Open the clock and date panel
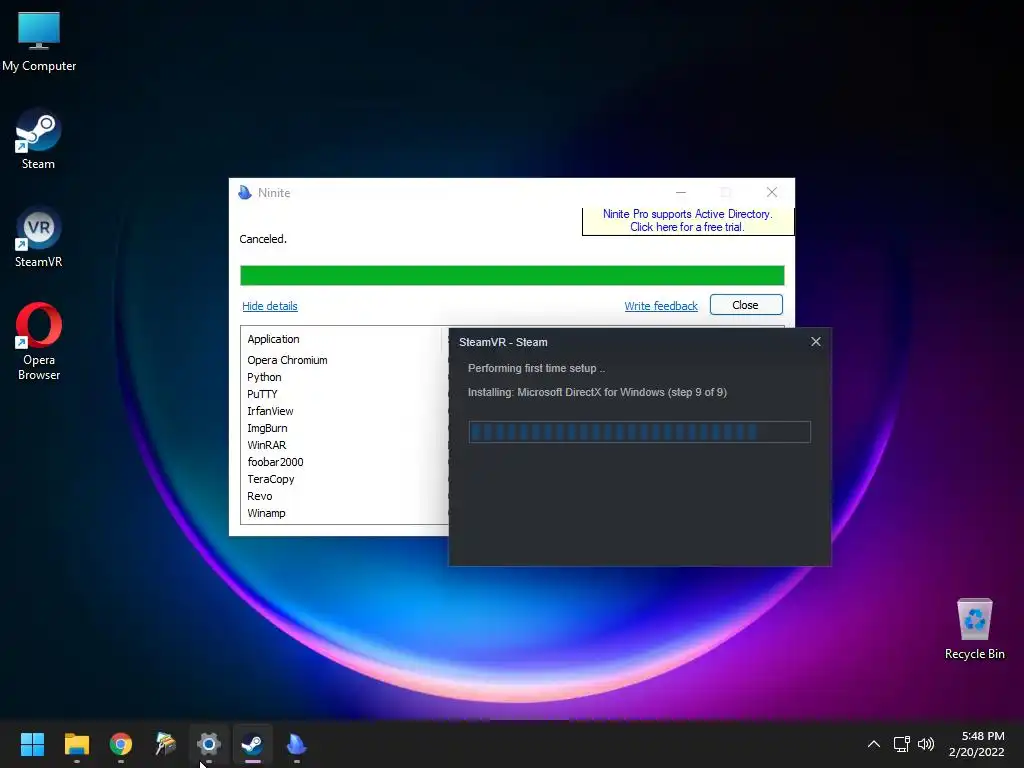 [x=976, y=744]
